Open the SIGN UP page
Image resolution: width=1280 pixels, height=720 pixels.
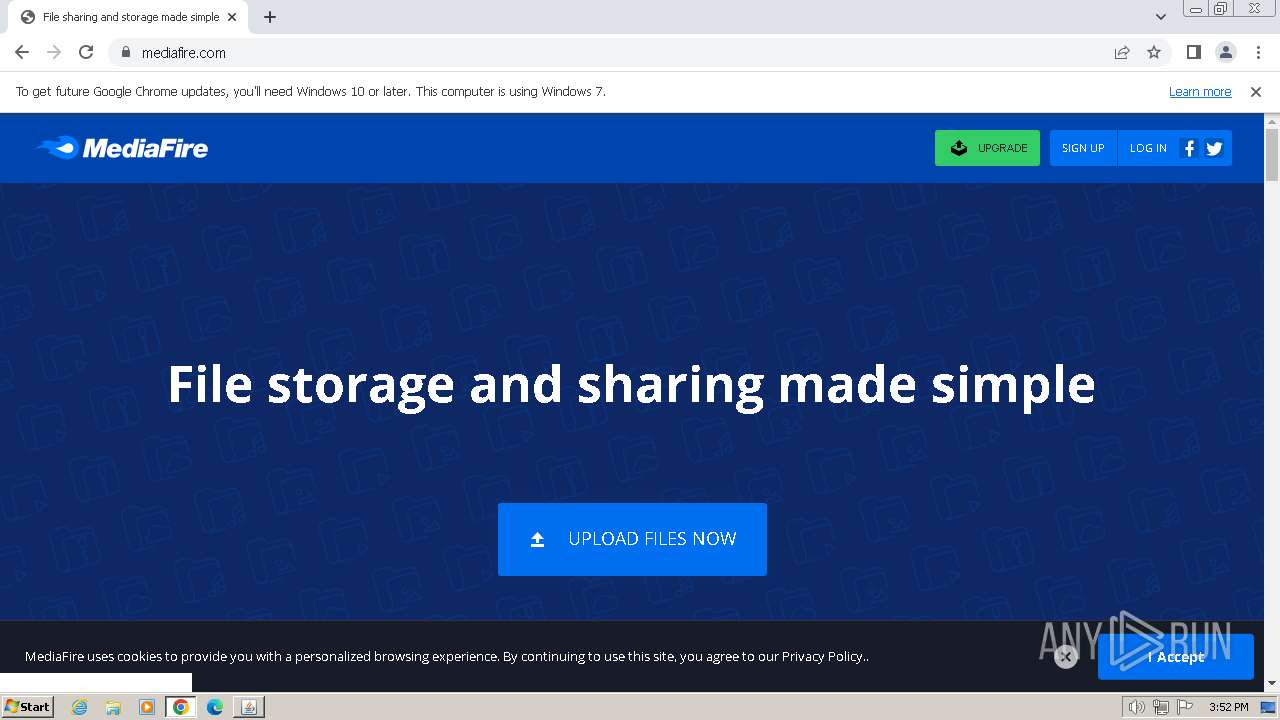click(x=1083, y=148)
